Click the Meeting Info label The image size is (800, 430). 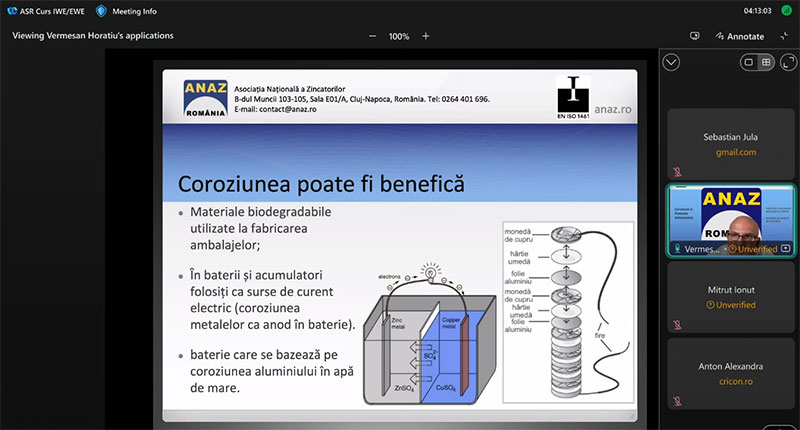pos(134,11)
